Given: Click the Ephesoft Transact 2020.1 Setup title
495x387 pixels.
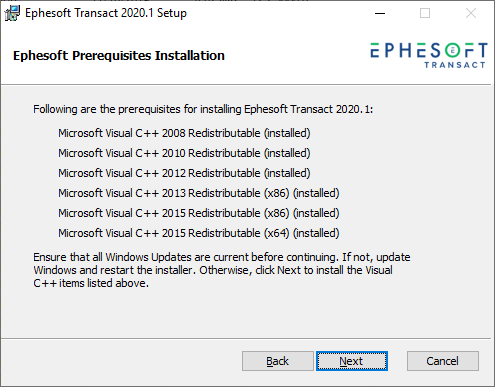Looking at the screenshot, I should pyautogui.click(x=106, y=13).
